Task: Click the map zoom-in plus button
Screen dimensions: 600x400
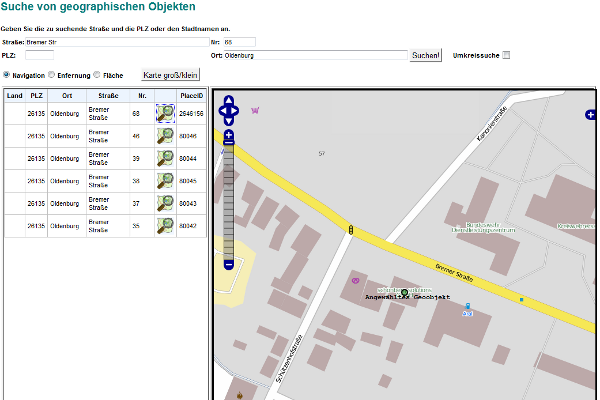Action: click(229, 135)
